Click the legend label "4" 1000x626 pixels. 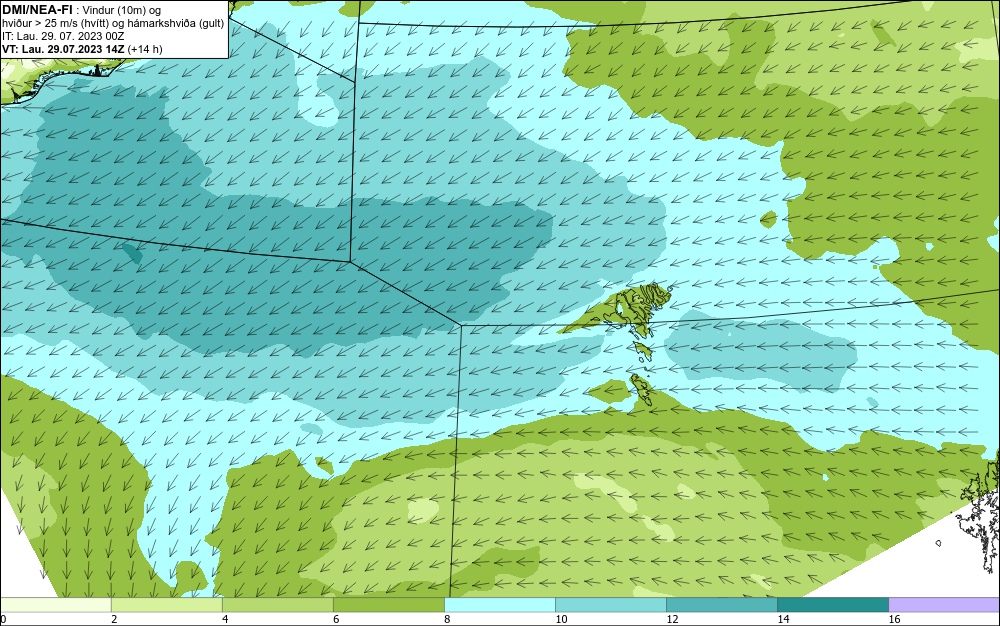225,619
